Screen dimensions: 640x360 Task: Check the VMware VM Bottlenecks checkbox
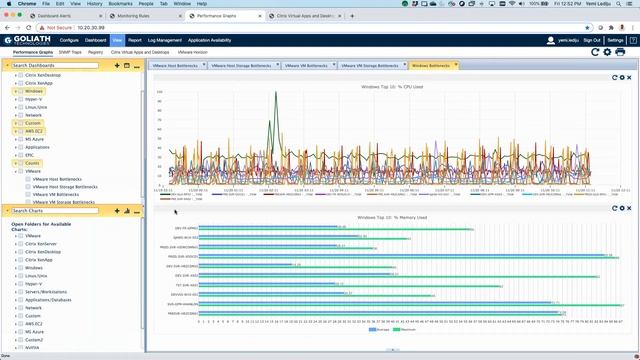(28, 195)
